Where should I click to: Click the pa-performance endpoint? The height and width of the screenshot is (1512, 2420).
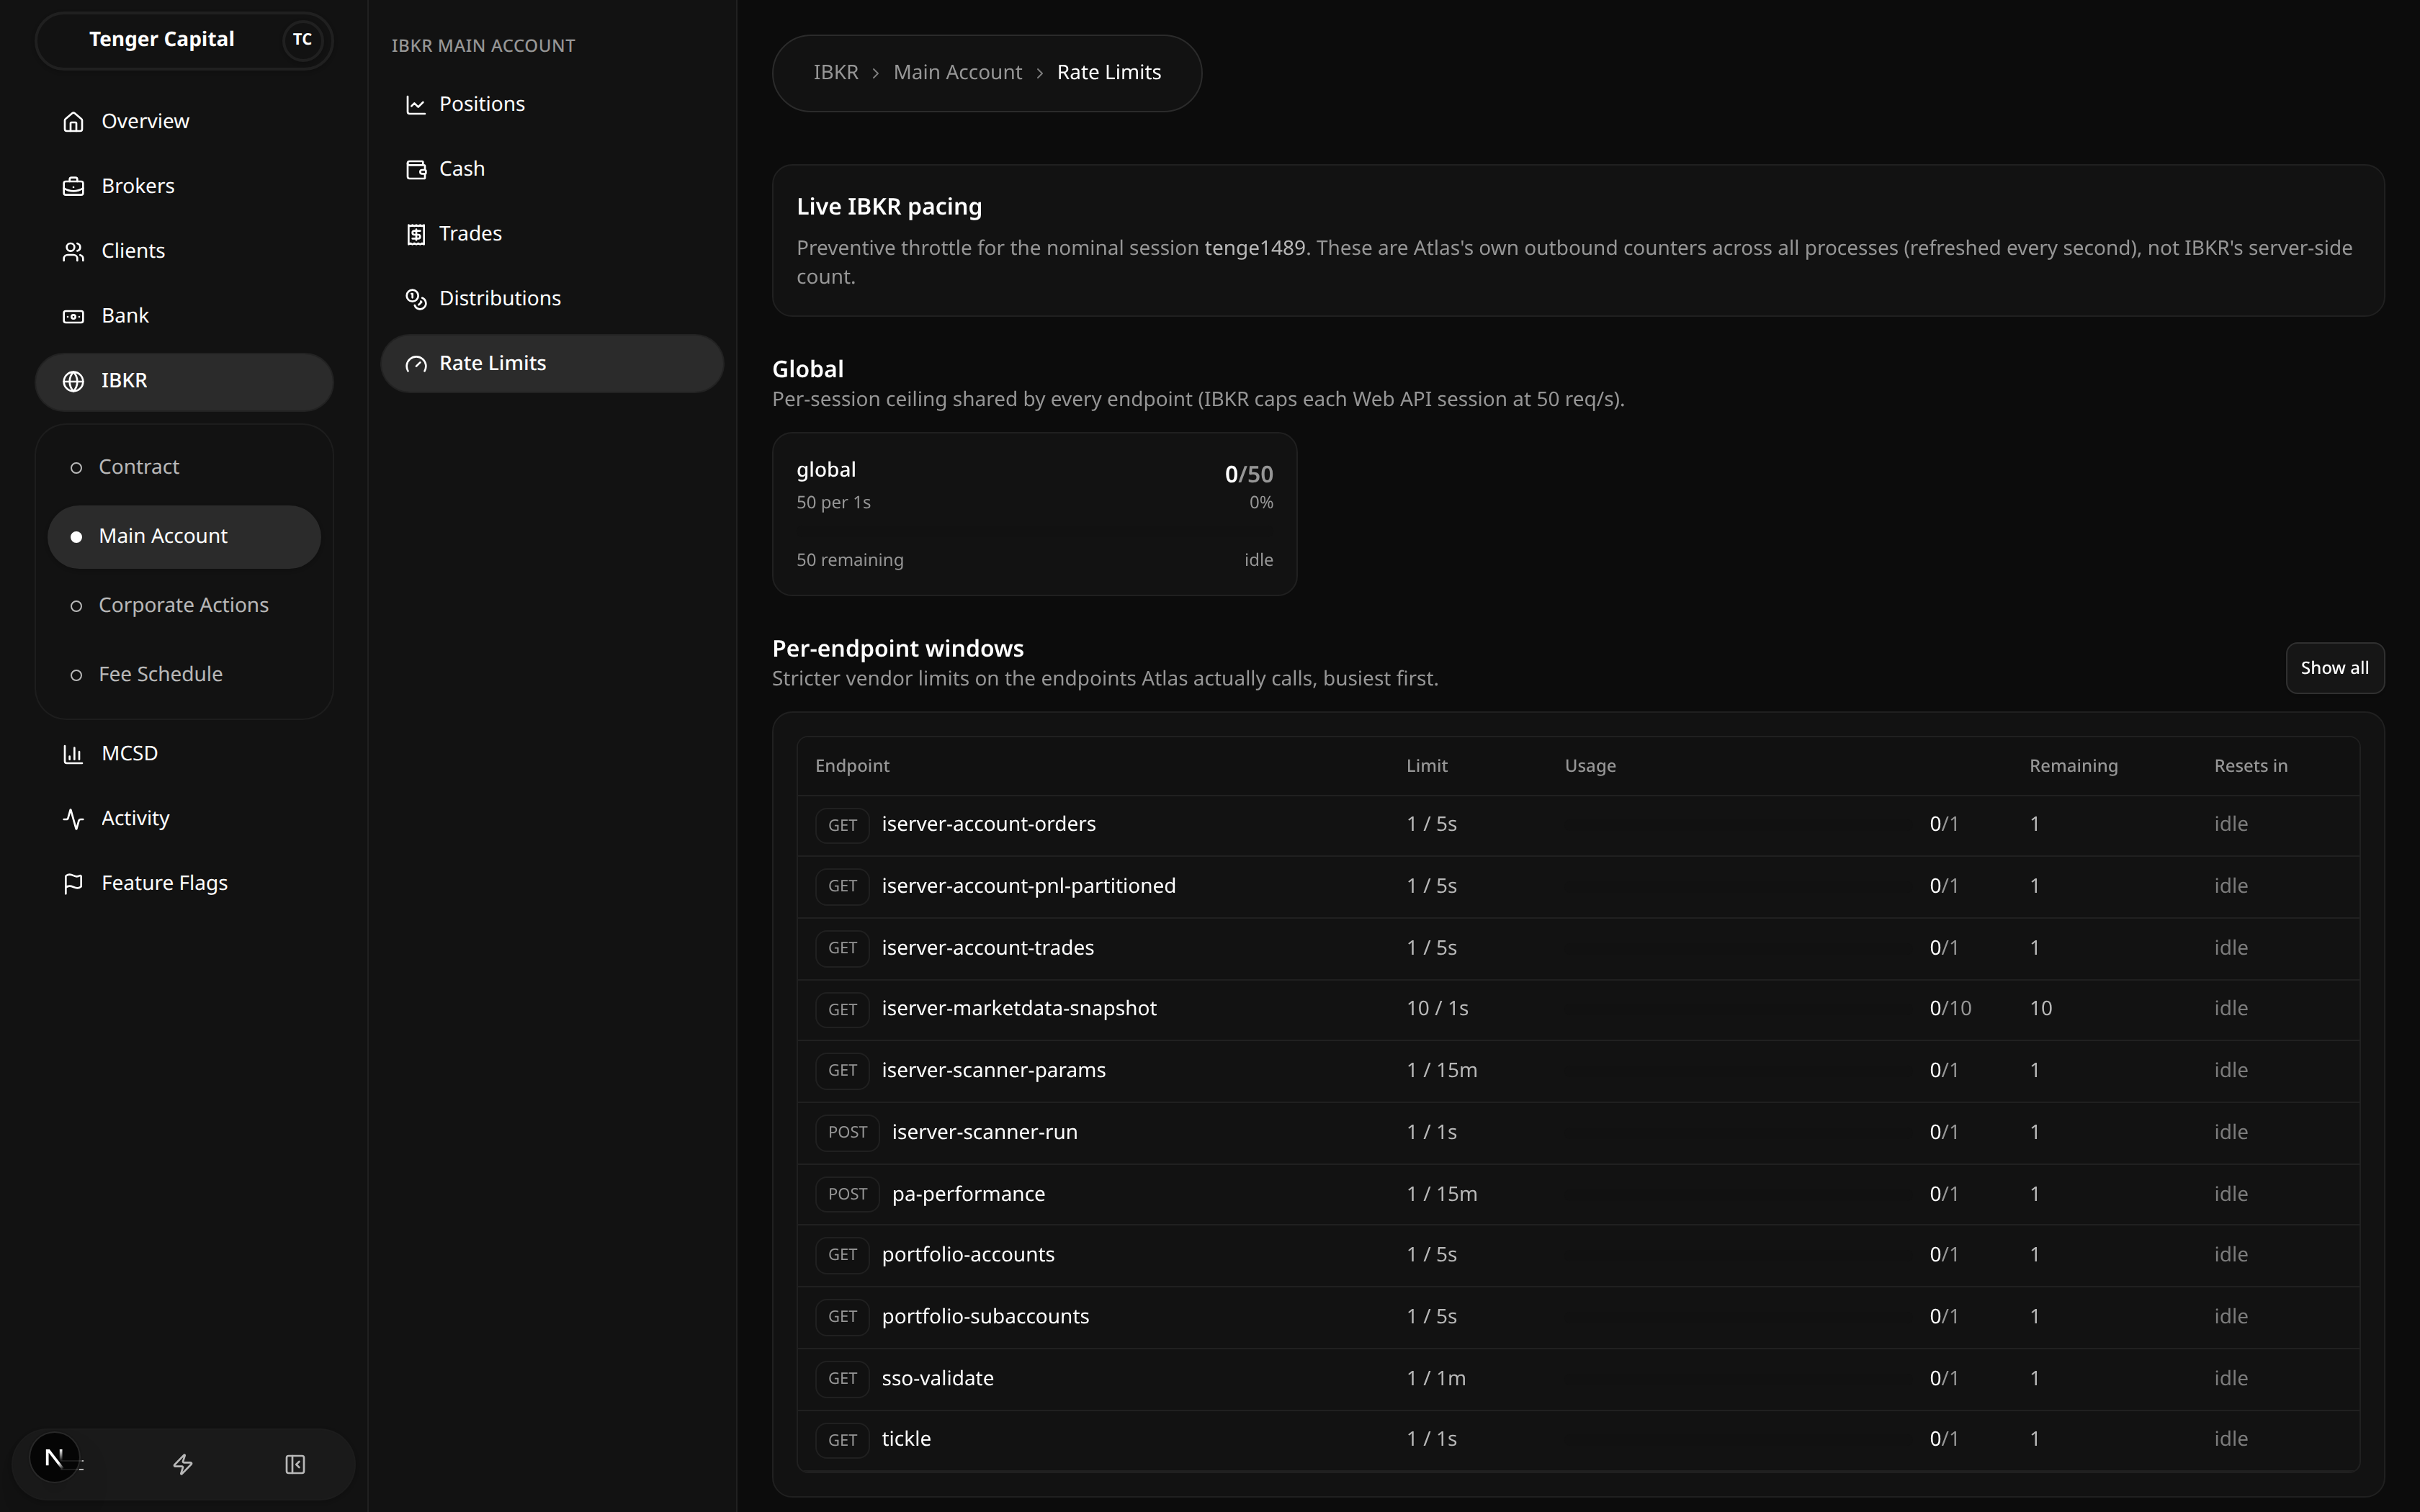click(x=968, y=1195)
